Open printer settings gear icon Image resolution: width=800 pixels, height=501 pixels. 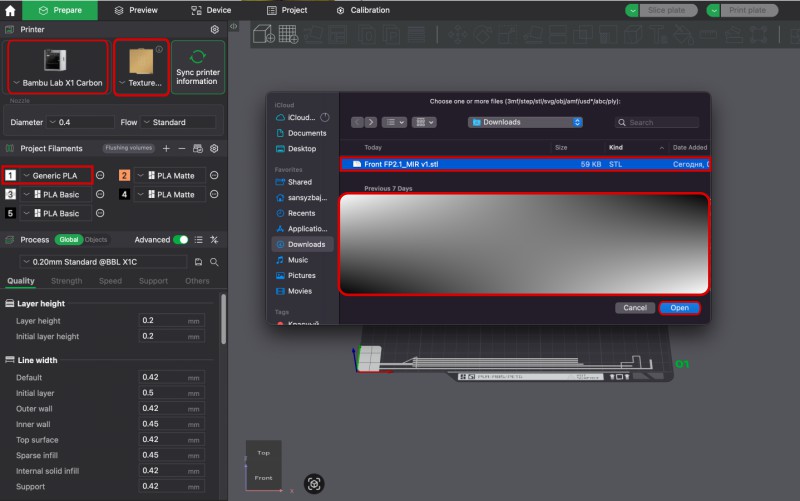point(215,30)
